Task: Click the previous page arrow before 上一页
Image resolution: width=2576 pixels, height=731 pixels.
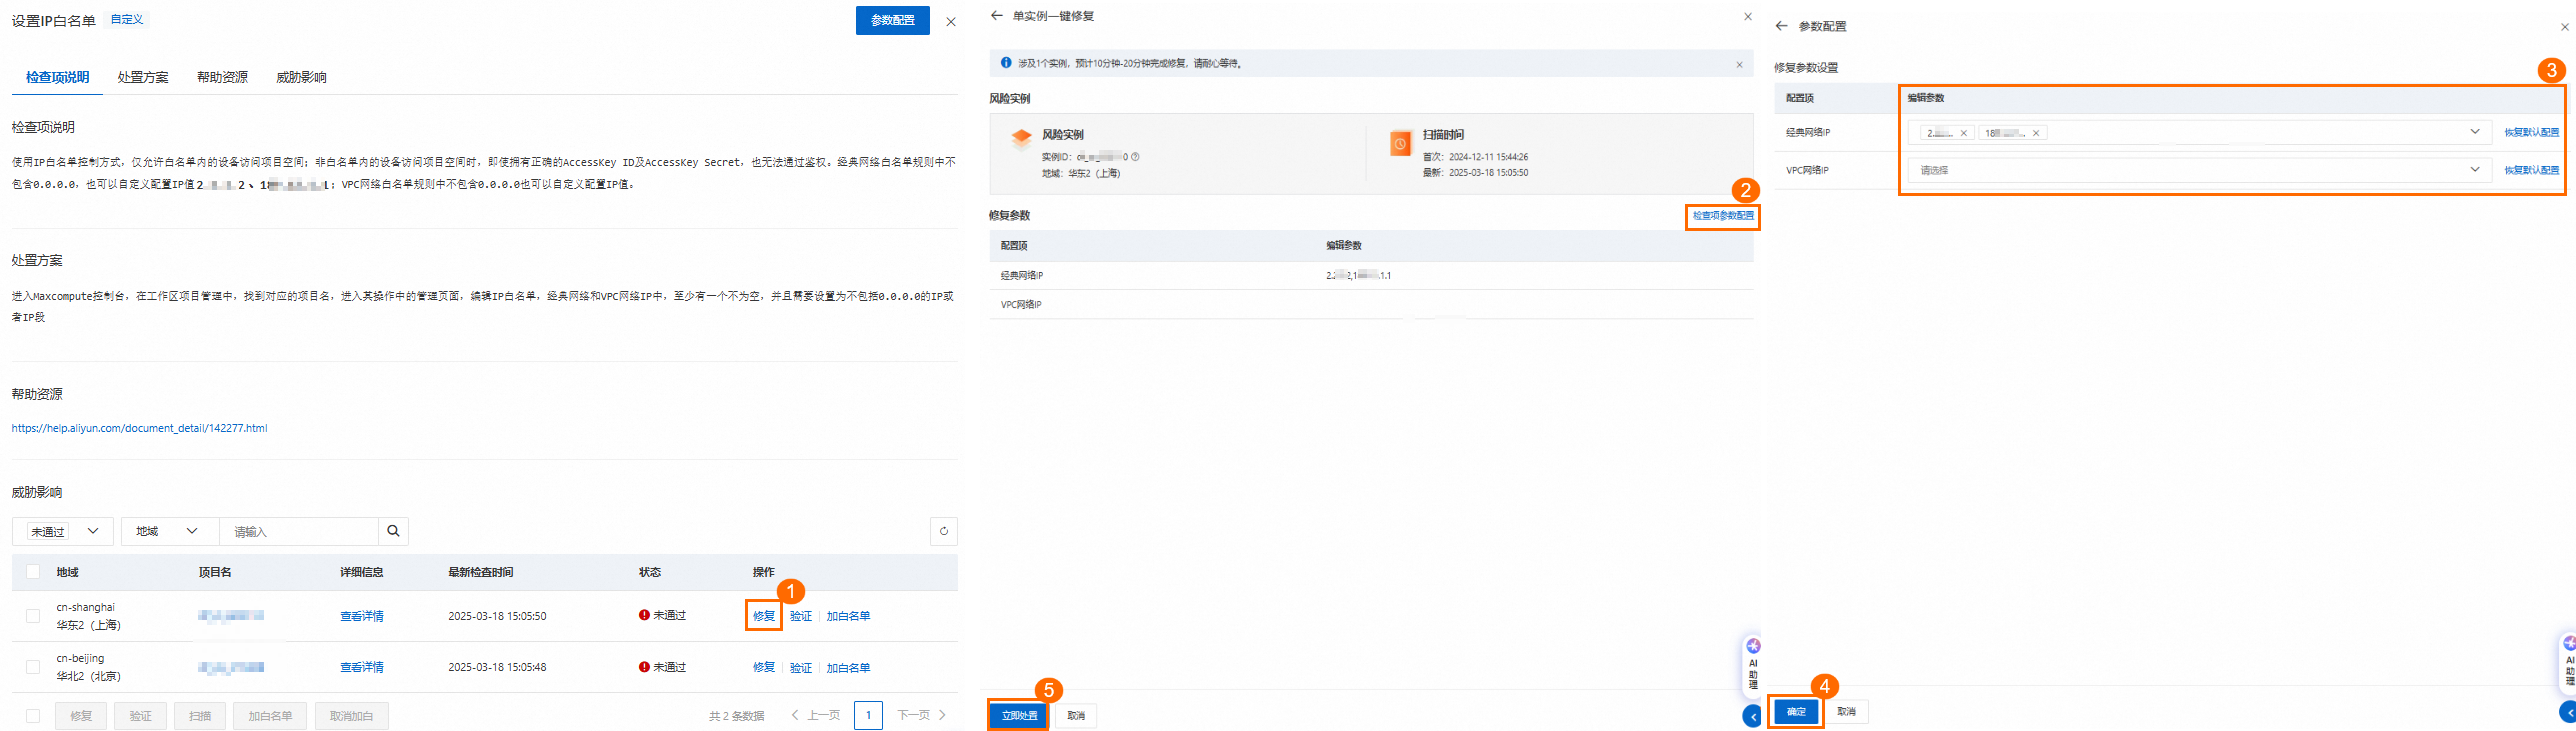Action: point(795,715)
